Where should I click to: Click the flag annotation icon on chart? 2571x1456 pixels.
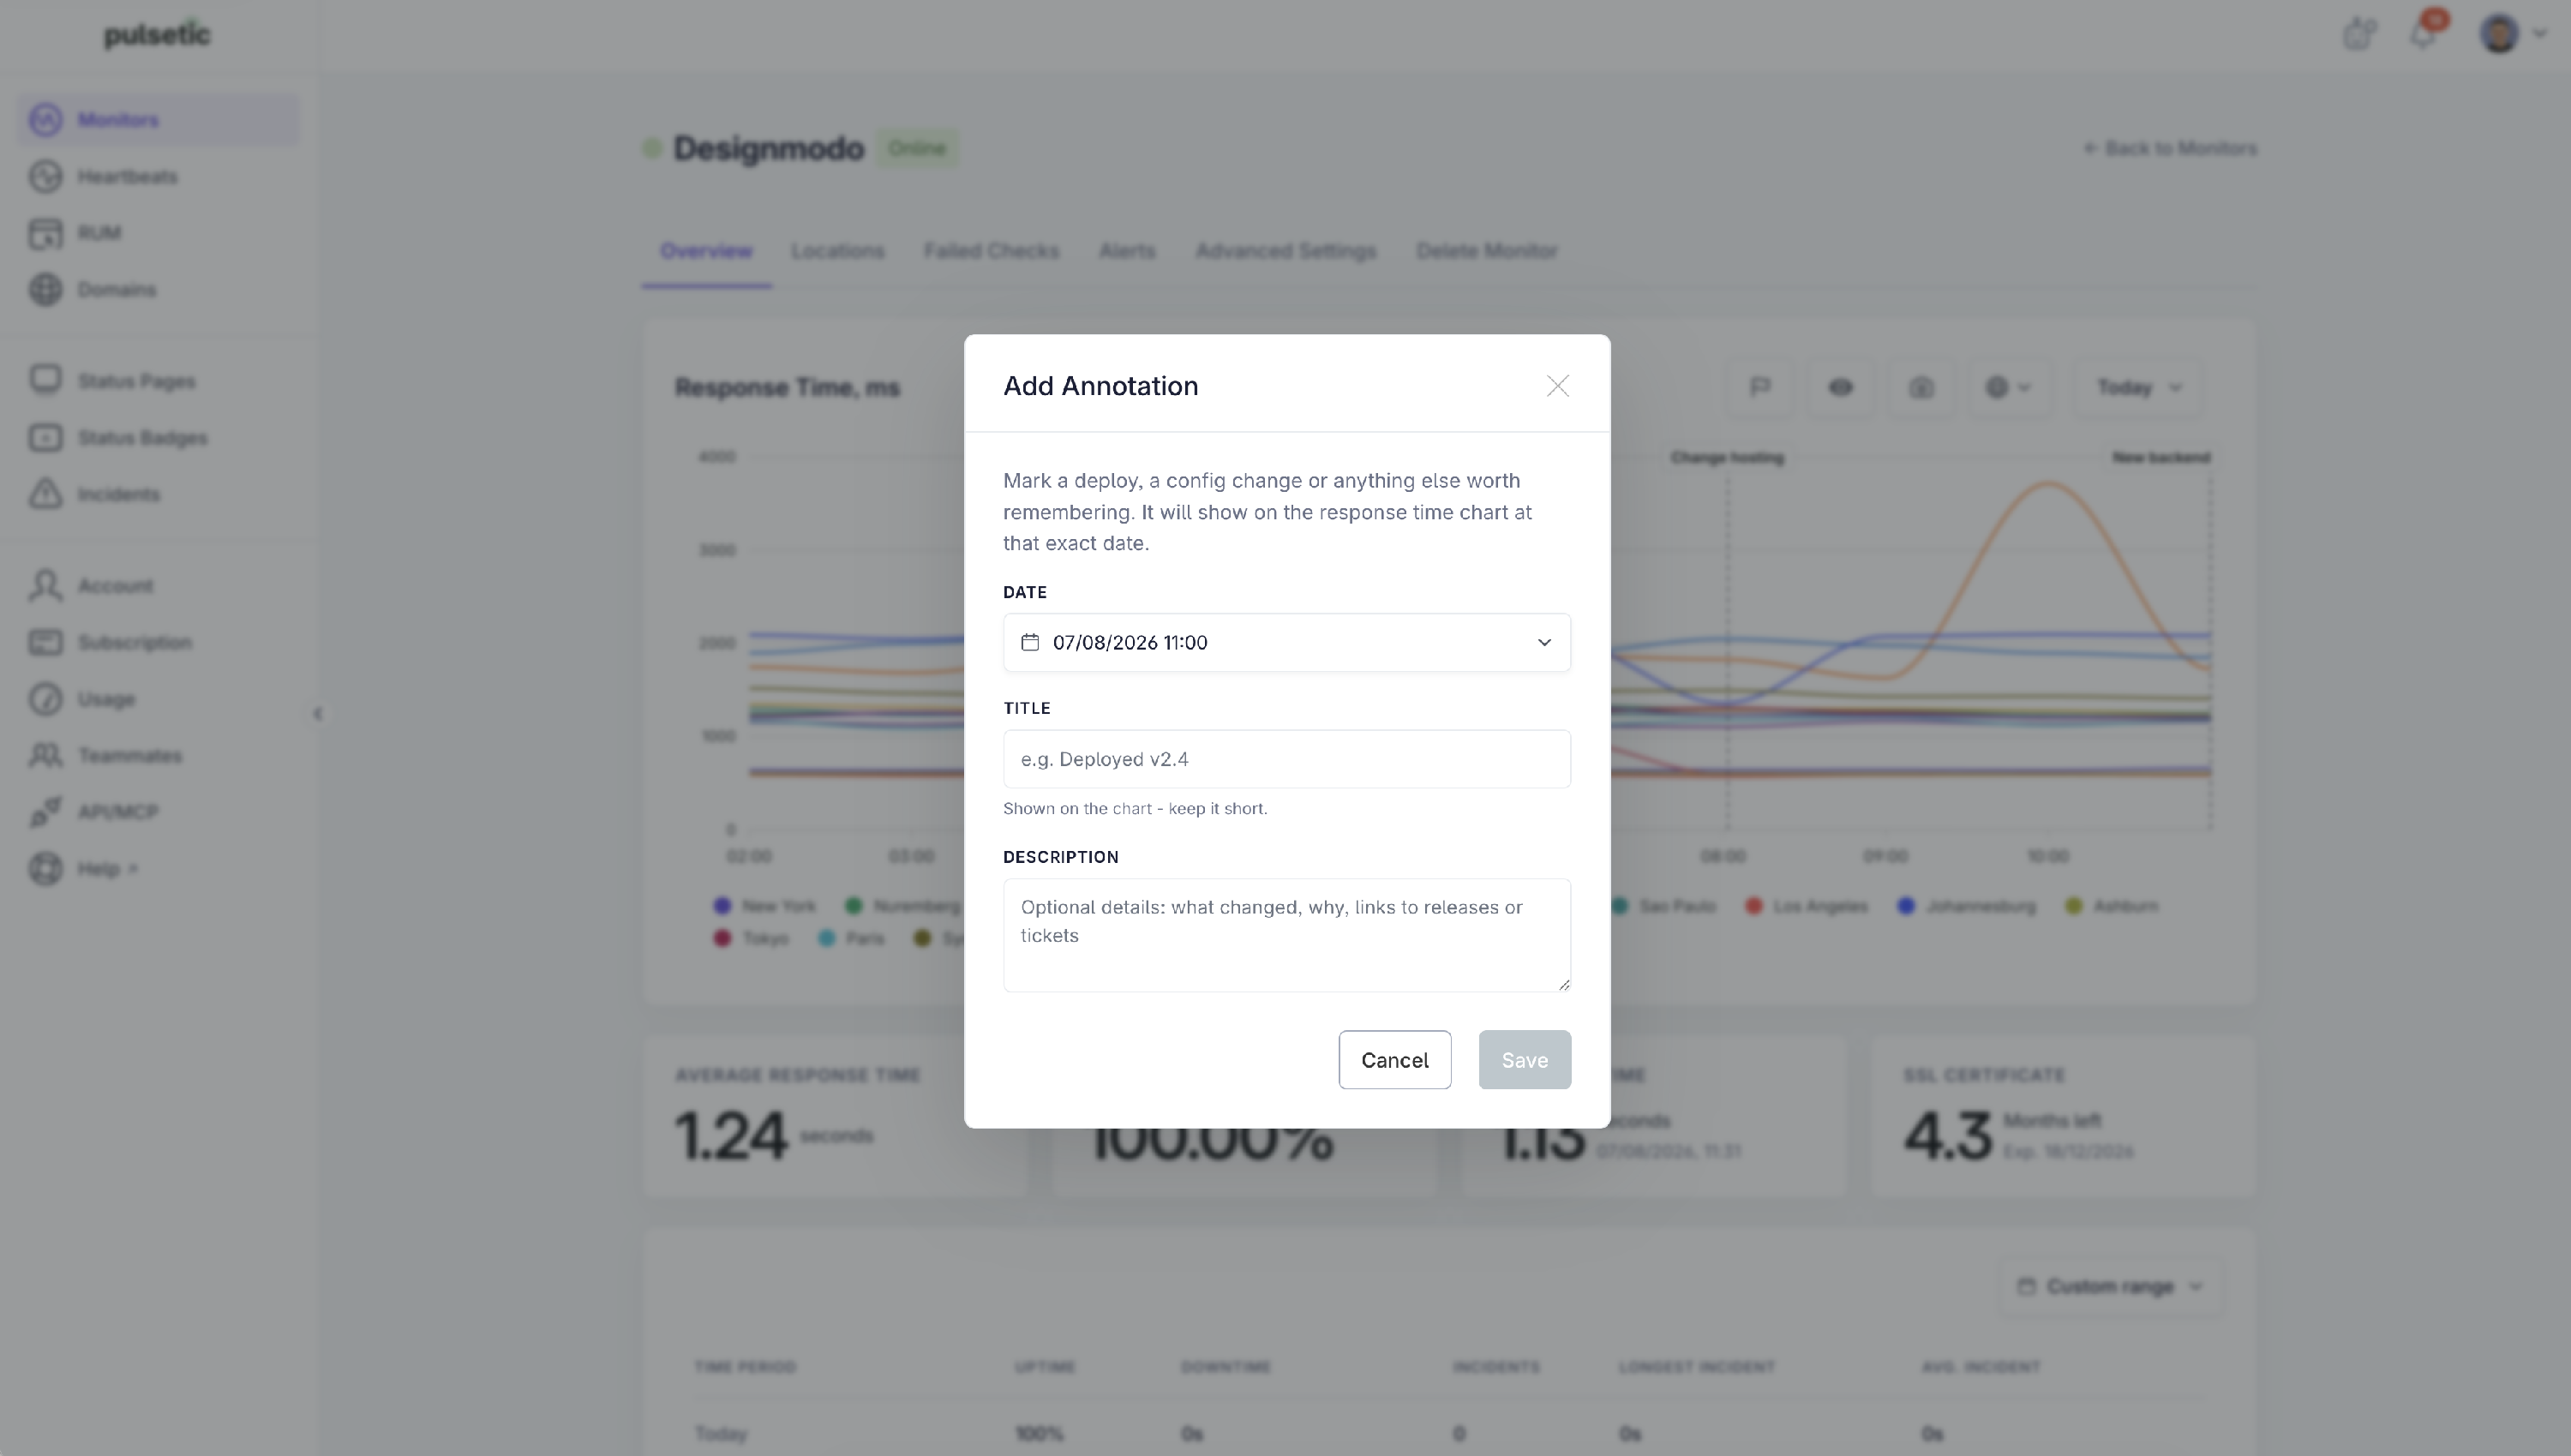click(x=1760, y=387)
